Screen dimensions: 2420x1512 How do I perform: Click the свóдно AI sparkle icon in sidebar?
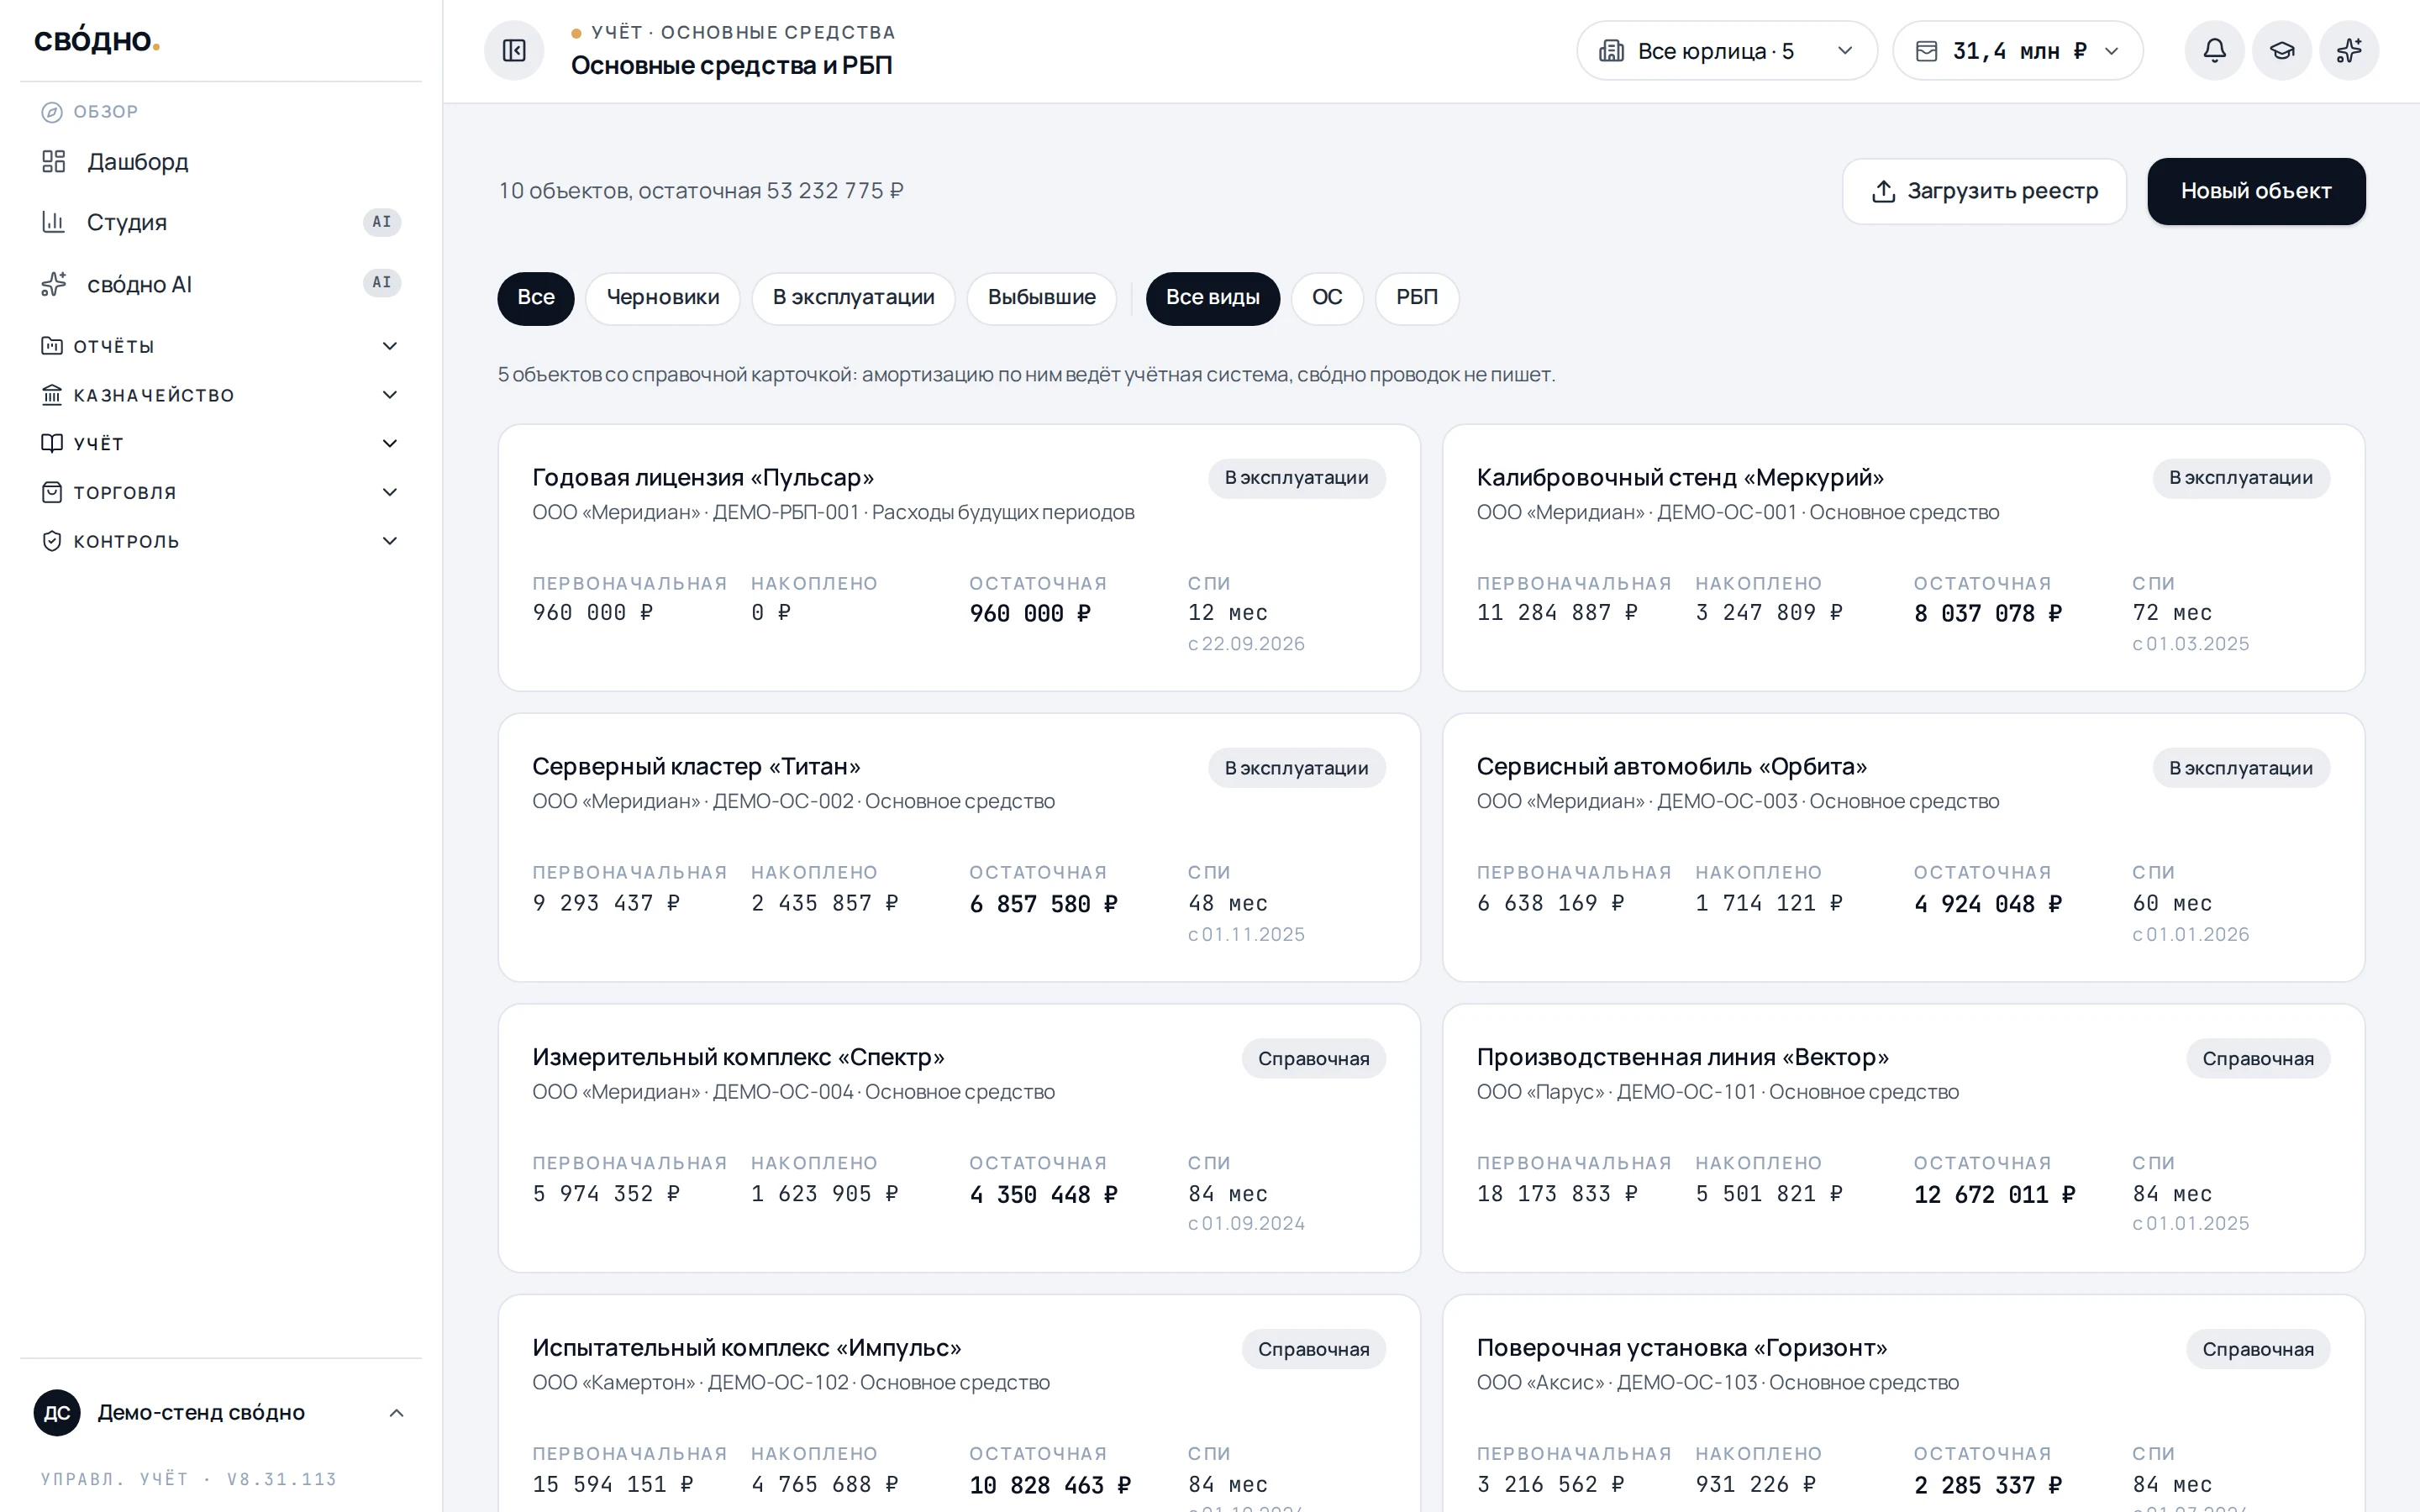coord(54,284)
